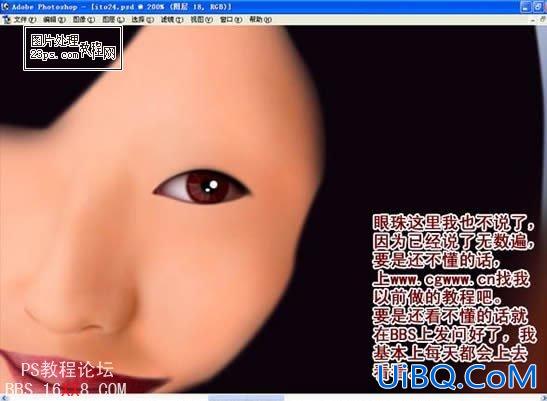The height and width of the screenshot is (401, 547).
Task: Click the left arrow of the horizontal scrollbar
Action: point(3,398)
